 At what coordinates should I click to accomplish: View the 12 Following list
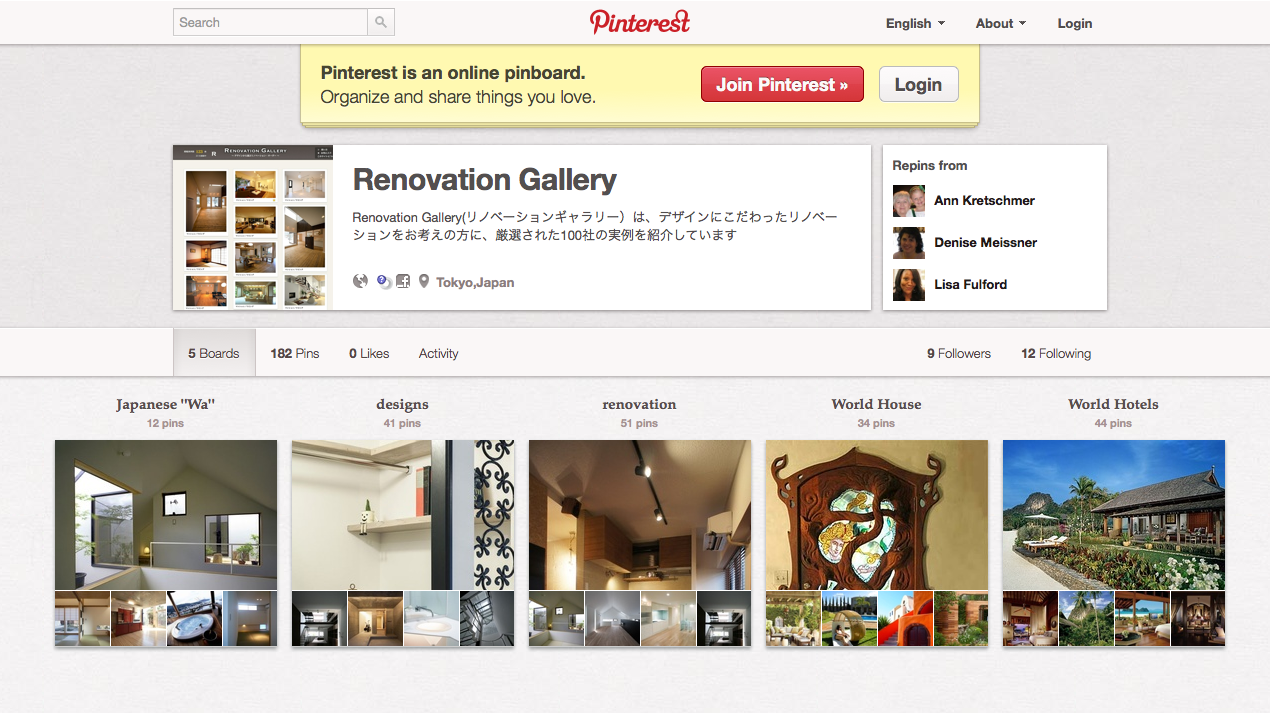pos(1056,353)
